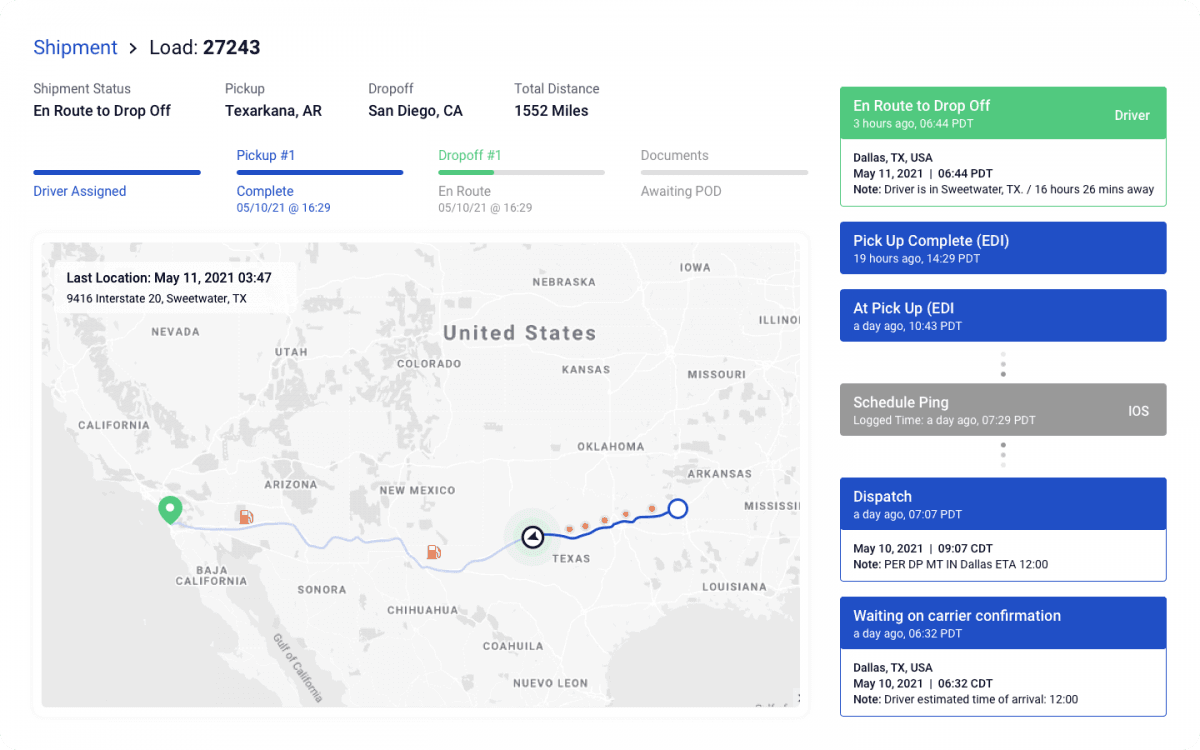Open the Shipment breadcrumb link
Screen dimensions: 1200x750
pyautogui.click(x=75, y=48)
